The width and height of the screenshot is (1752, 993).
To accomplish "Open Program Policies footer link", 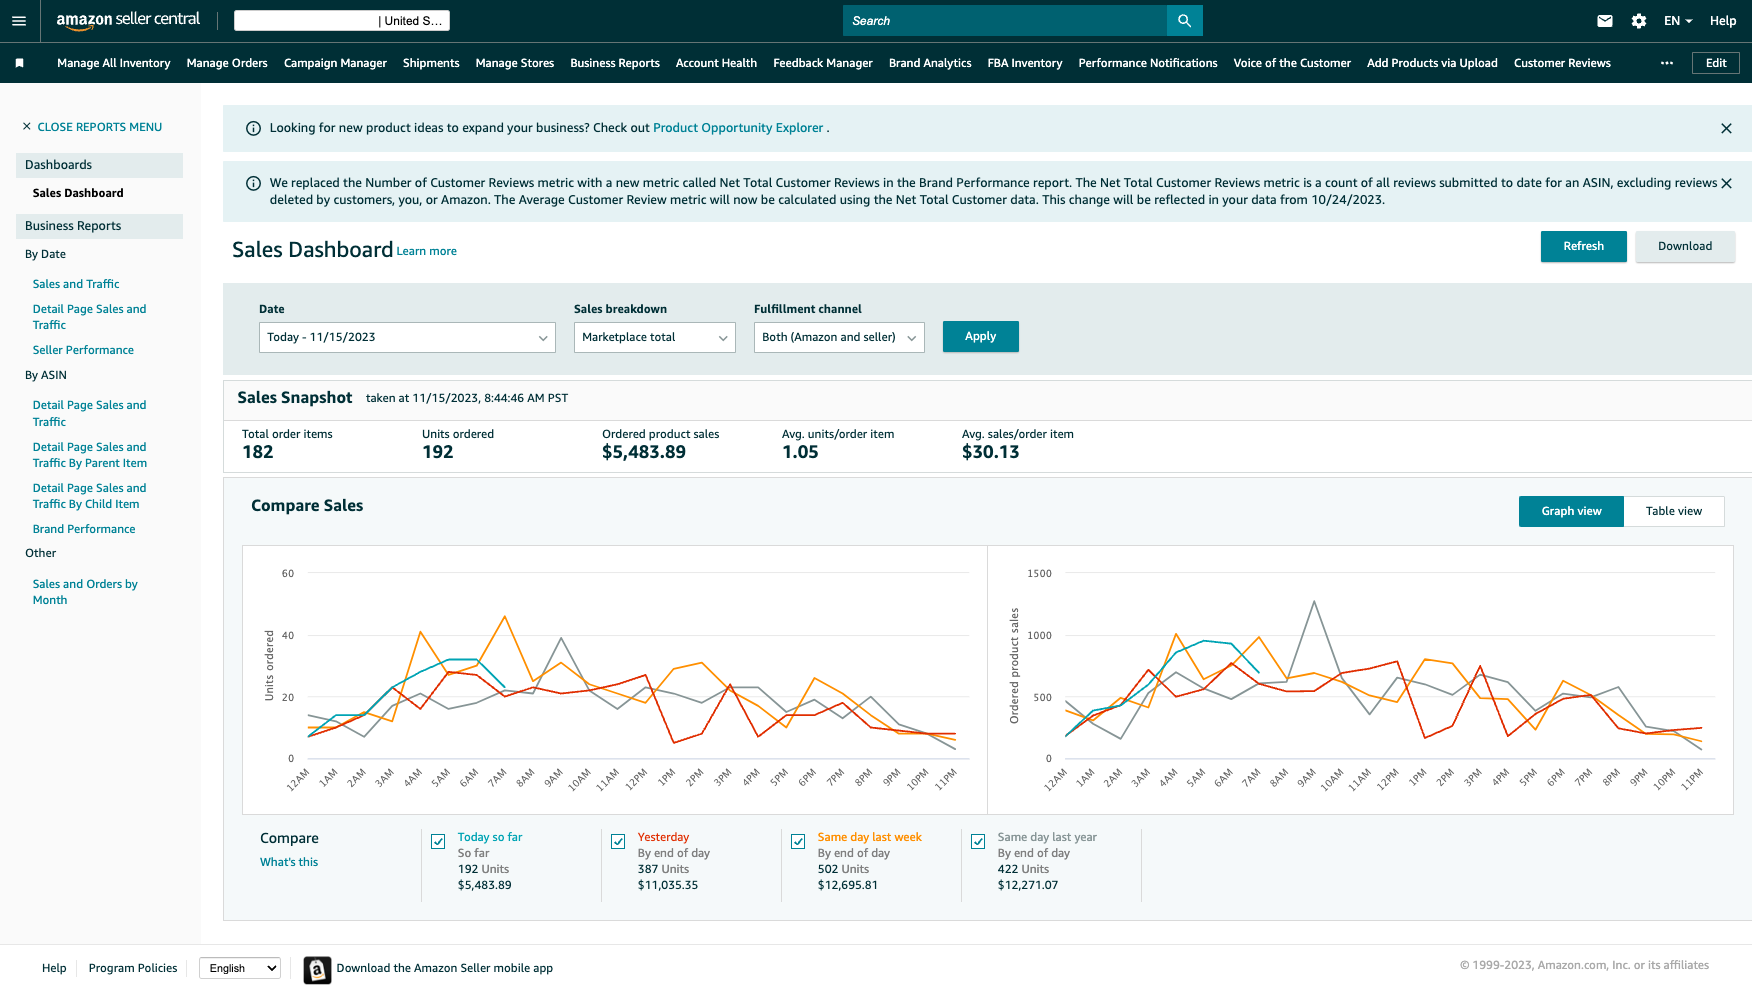I will pyautogui.click(x=133, y=968).
